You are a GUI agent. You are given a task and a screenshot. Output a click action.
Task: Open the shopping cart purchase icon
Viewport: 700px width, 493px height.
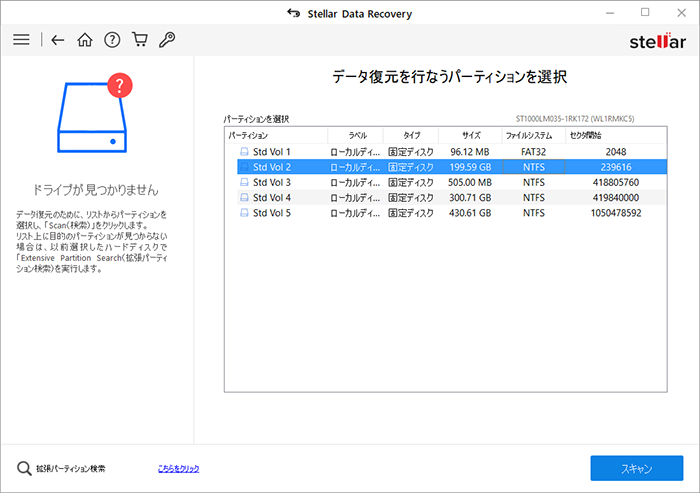click(x=140, y=40)
